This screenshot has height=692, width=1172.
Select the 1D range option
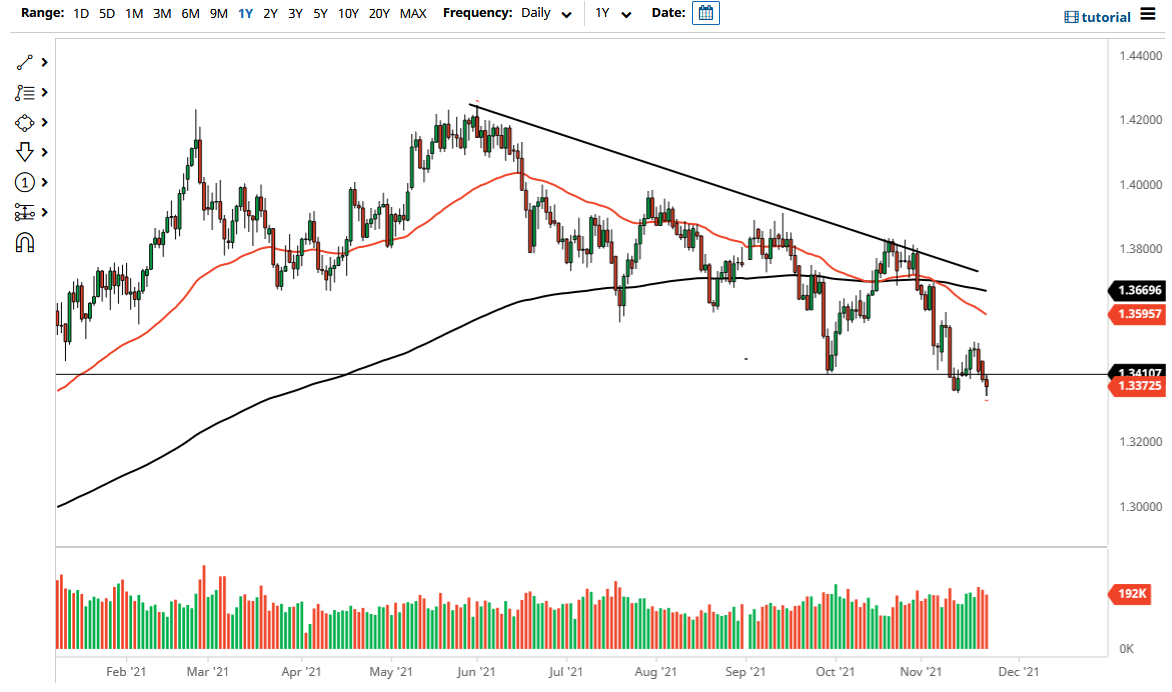80,14
